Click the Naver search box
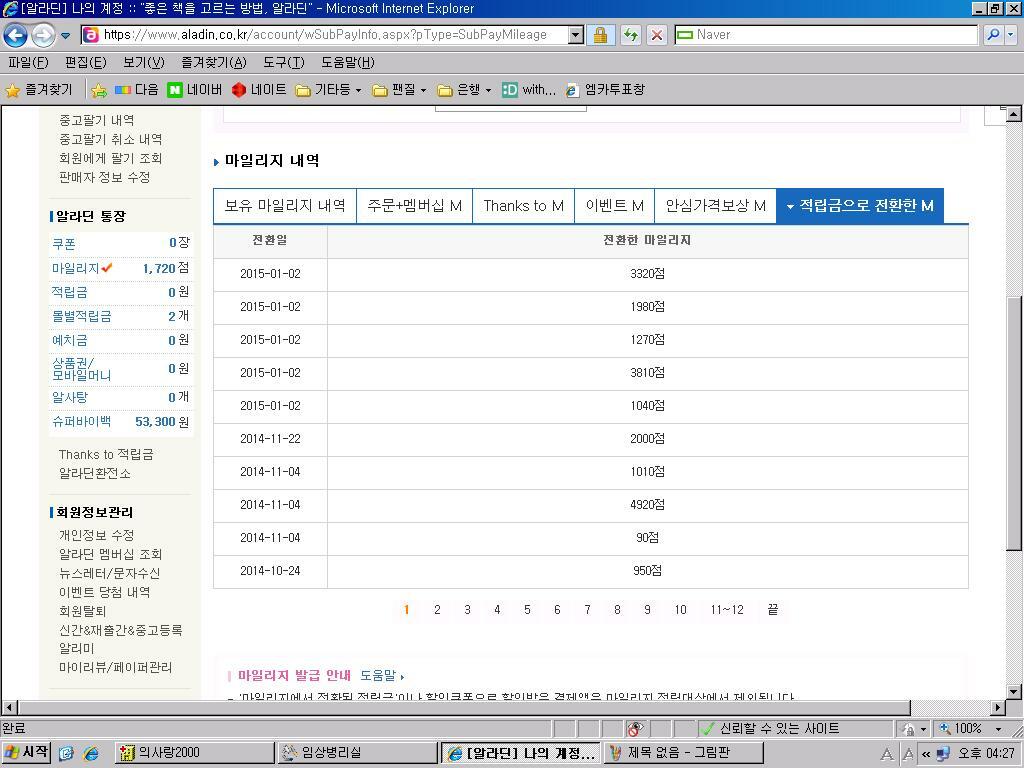 [x=826, y=35]
